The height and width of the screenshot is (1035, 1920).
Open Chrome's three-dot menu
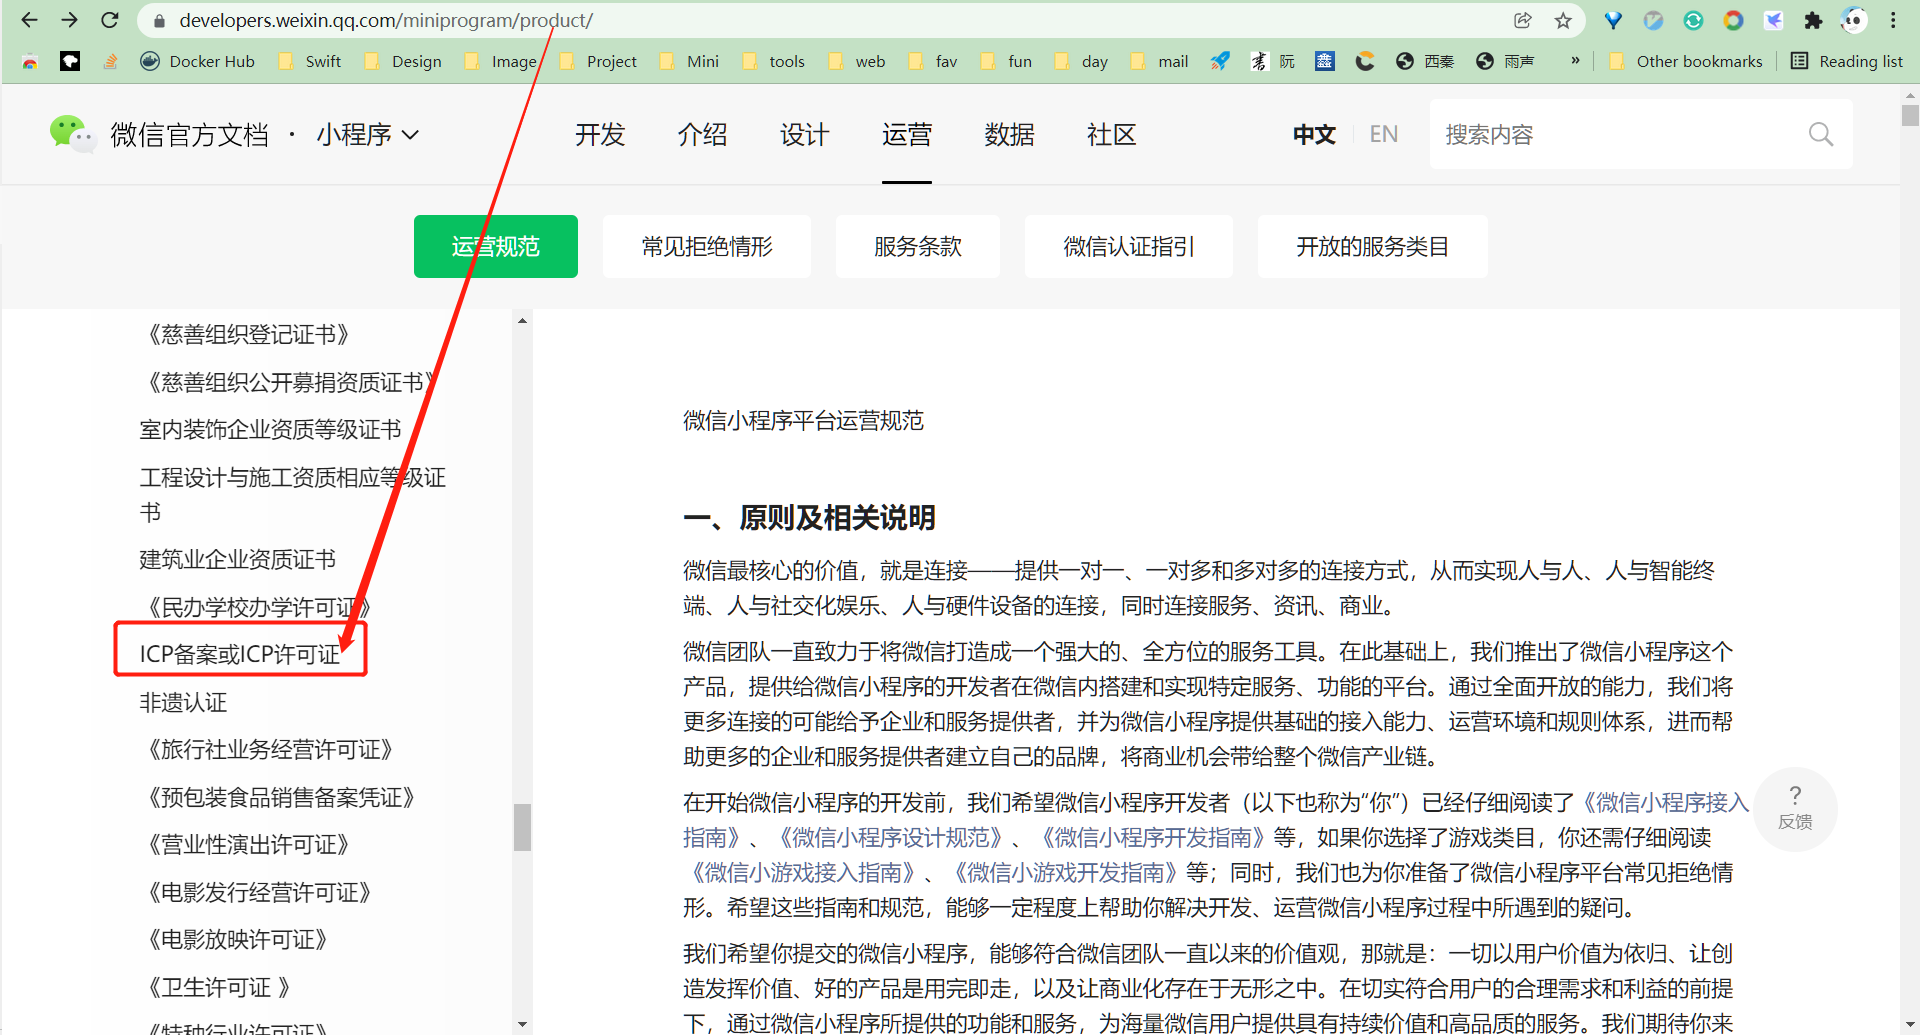click(x=1893, y=20)
